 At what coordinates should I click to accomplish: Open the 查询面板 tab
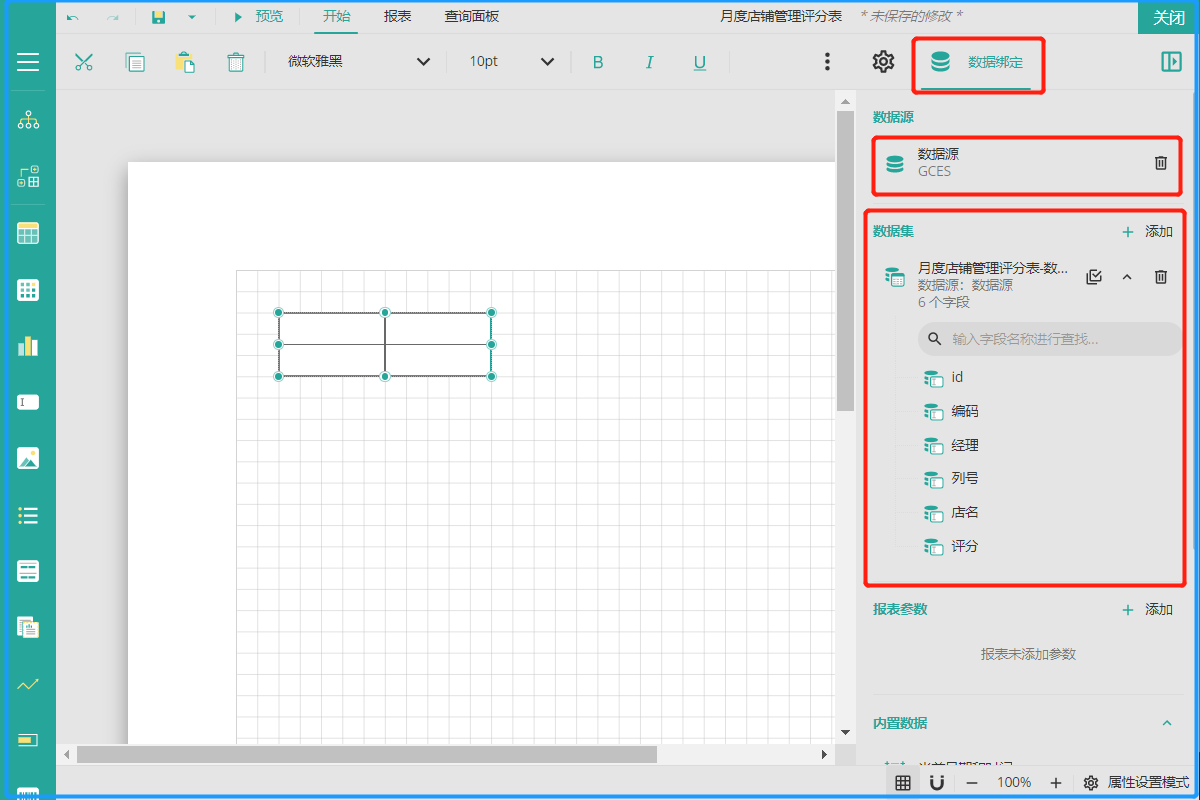click(472, 17)
